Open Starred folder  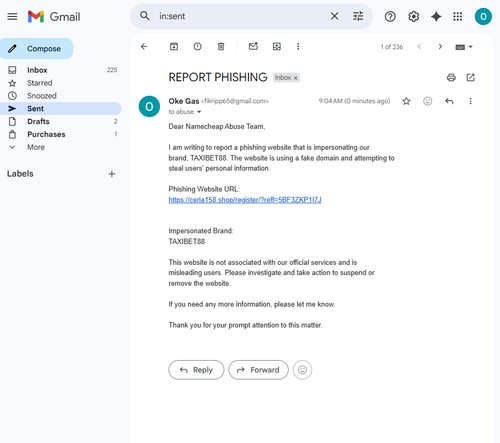[x=61, y=83]
